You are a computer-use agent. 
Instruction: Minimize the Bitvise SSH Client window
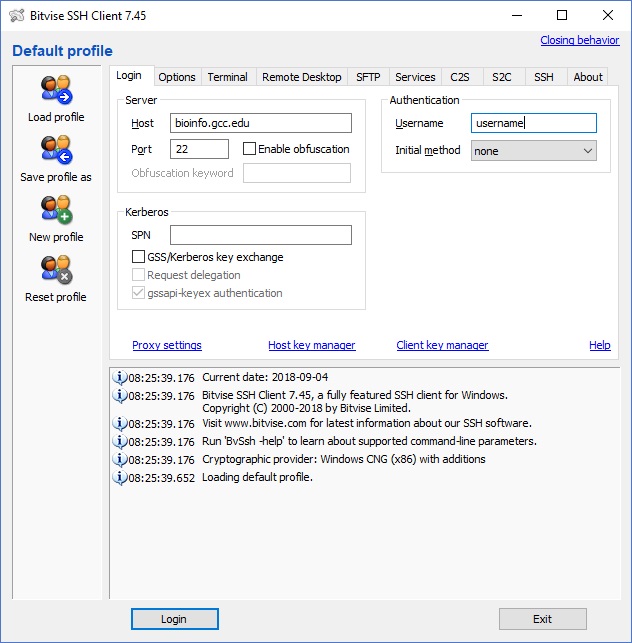point(517,16)
